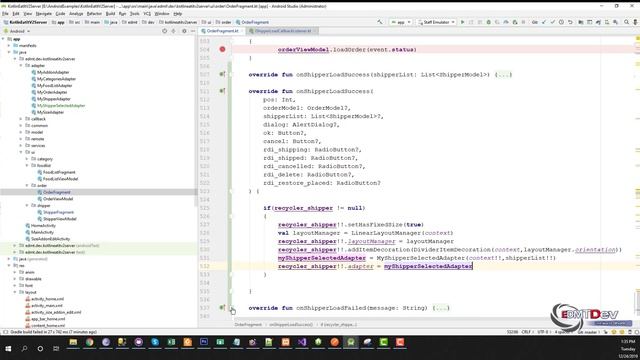This screenshot has width=640, height=360.
Task: Switch to ShipperLoadCallbackListener.kt tab
Action: 282,31
